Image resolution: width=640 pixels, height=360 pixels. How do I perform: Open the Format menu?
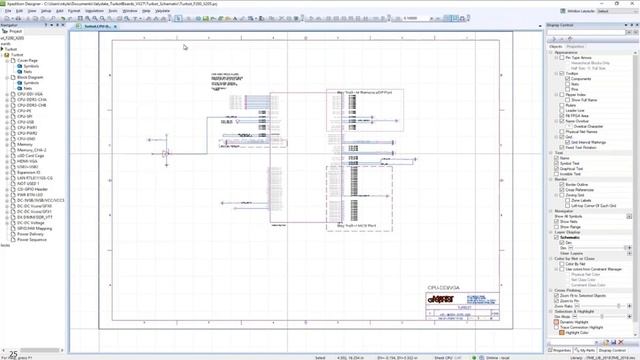pyautogui.click(x=74, y=11)
